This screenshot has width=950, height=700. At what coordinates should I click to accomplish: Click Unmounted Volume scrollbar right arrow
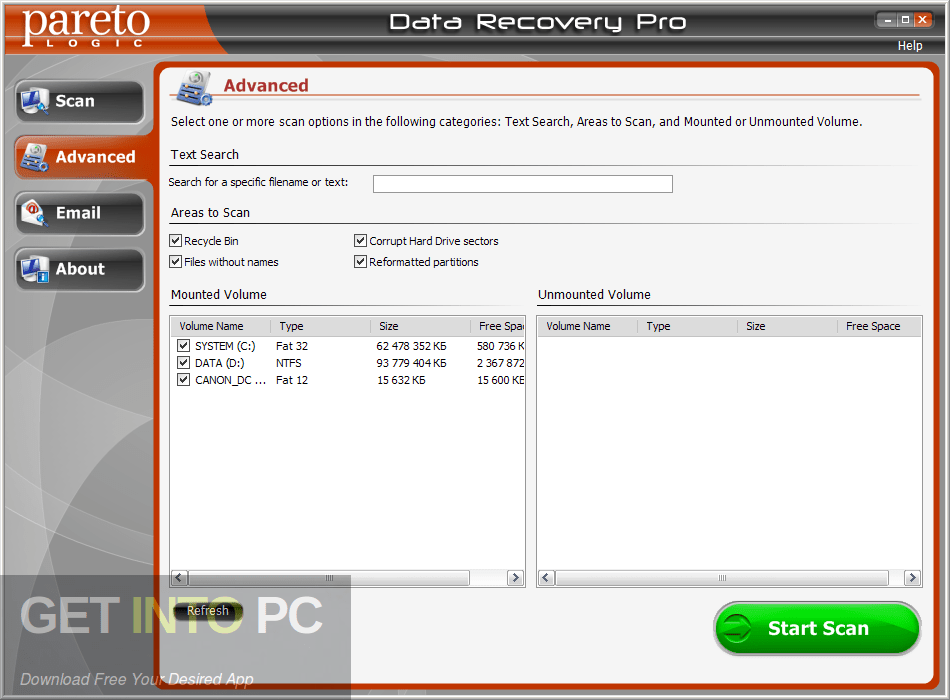point(912,578)
